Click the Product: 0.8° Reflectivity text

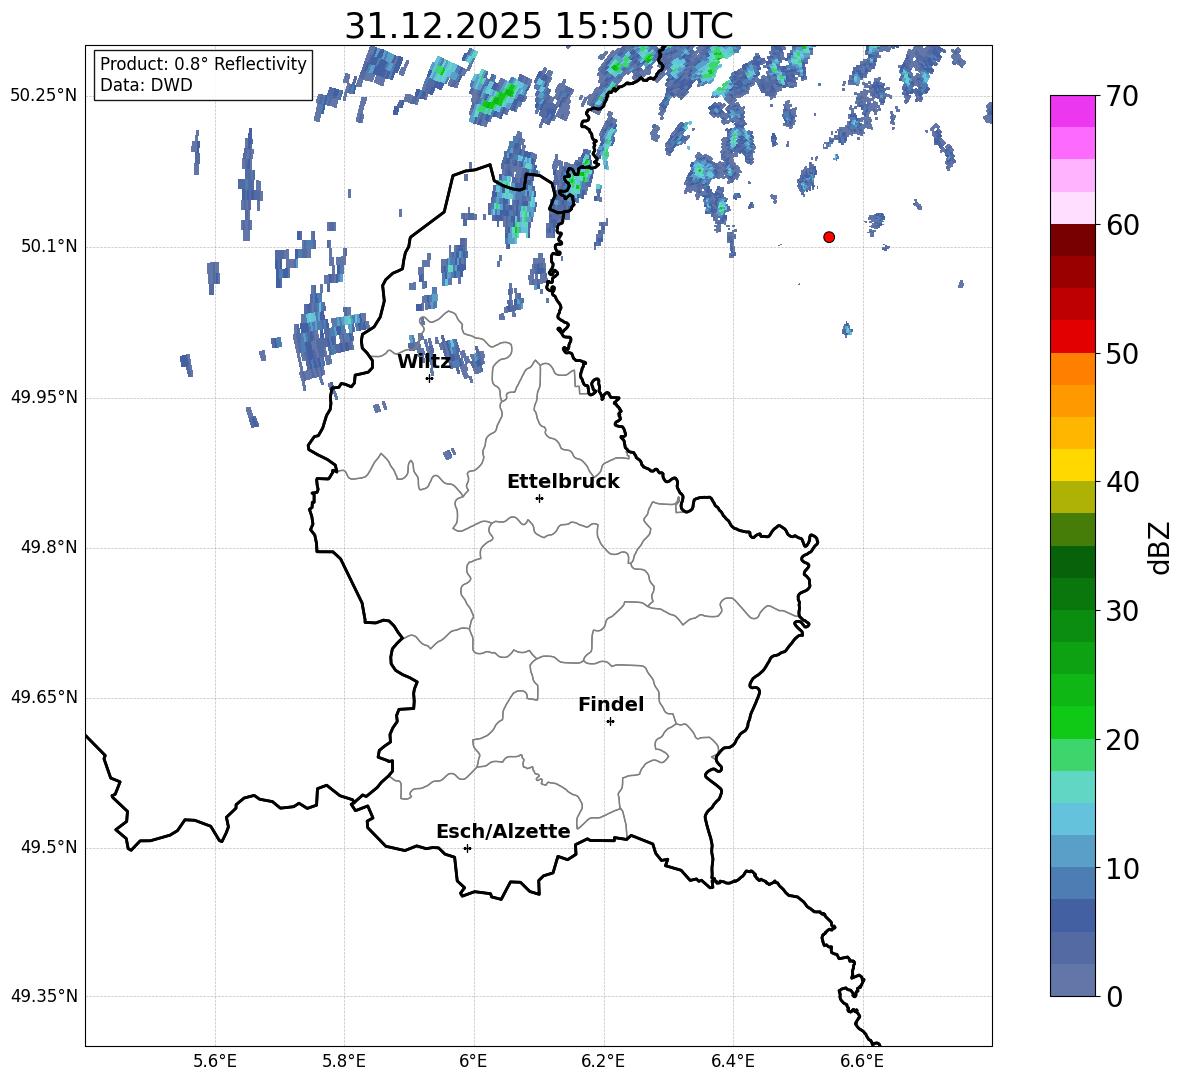tap(203, 64)
